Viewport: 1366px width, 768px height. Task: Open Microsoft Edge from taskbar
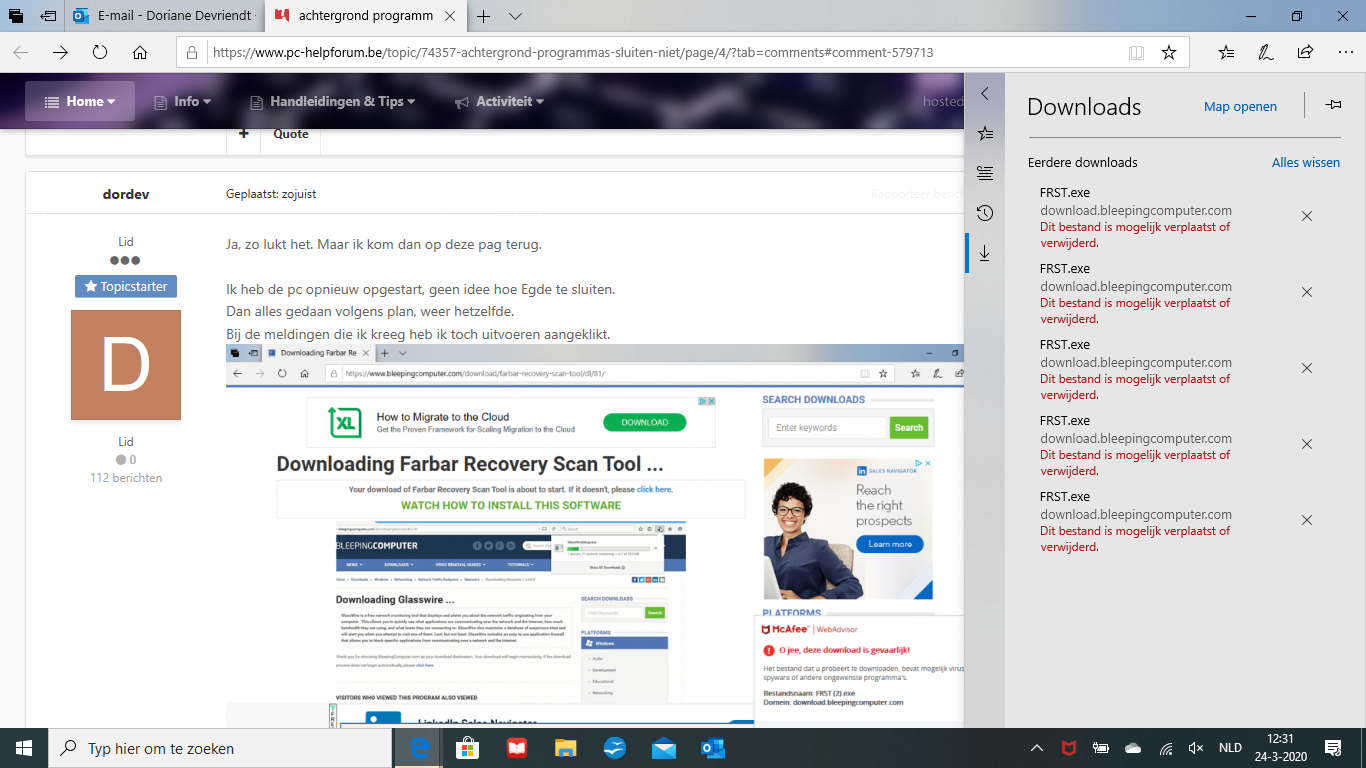pos(419,747)
